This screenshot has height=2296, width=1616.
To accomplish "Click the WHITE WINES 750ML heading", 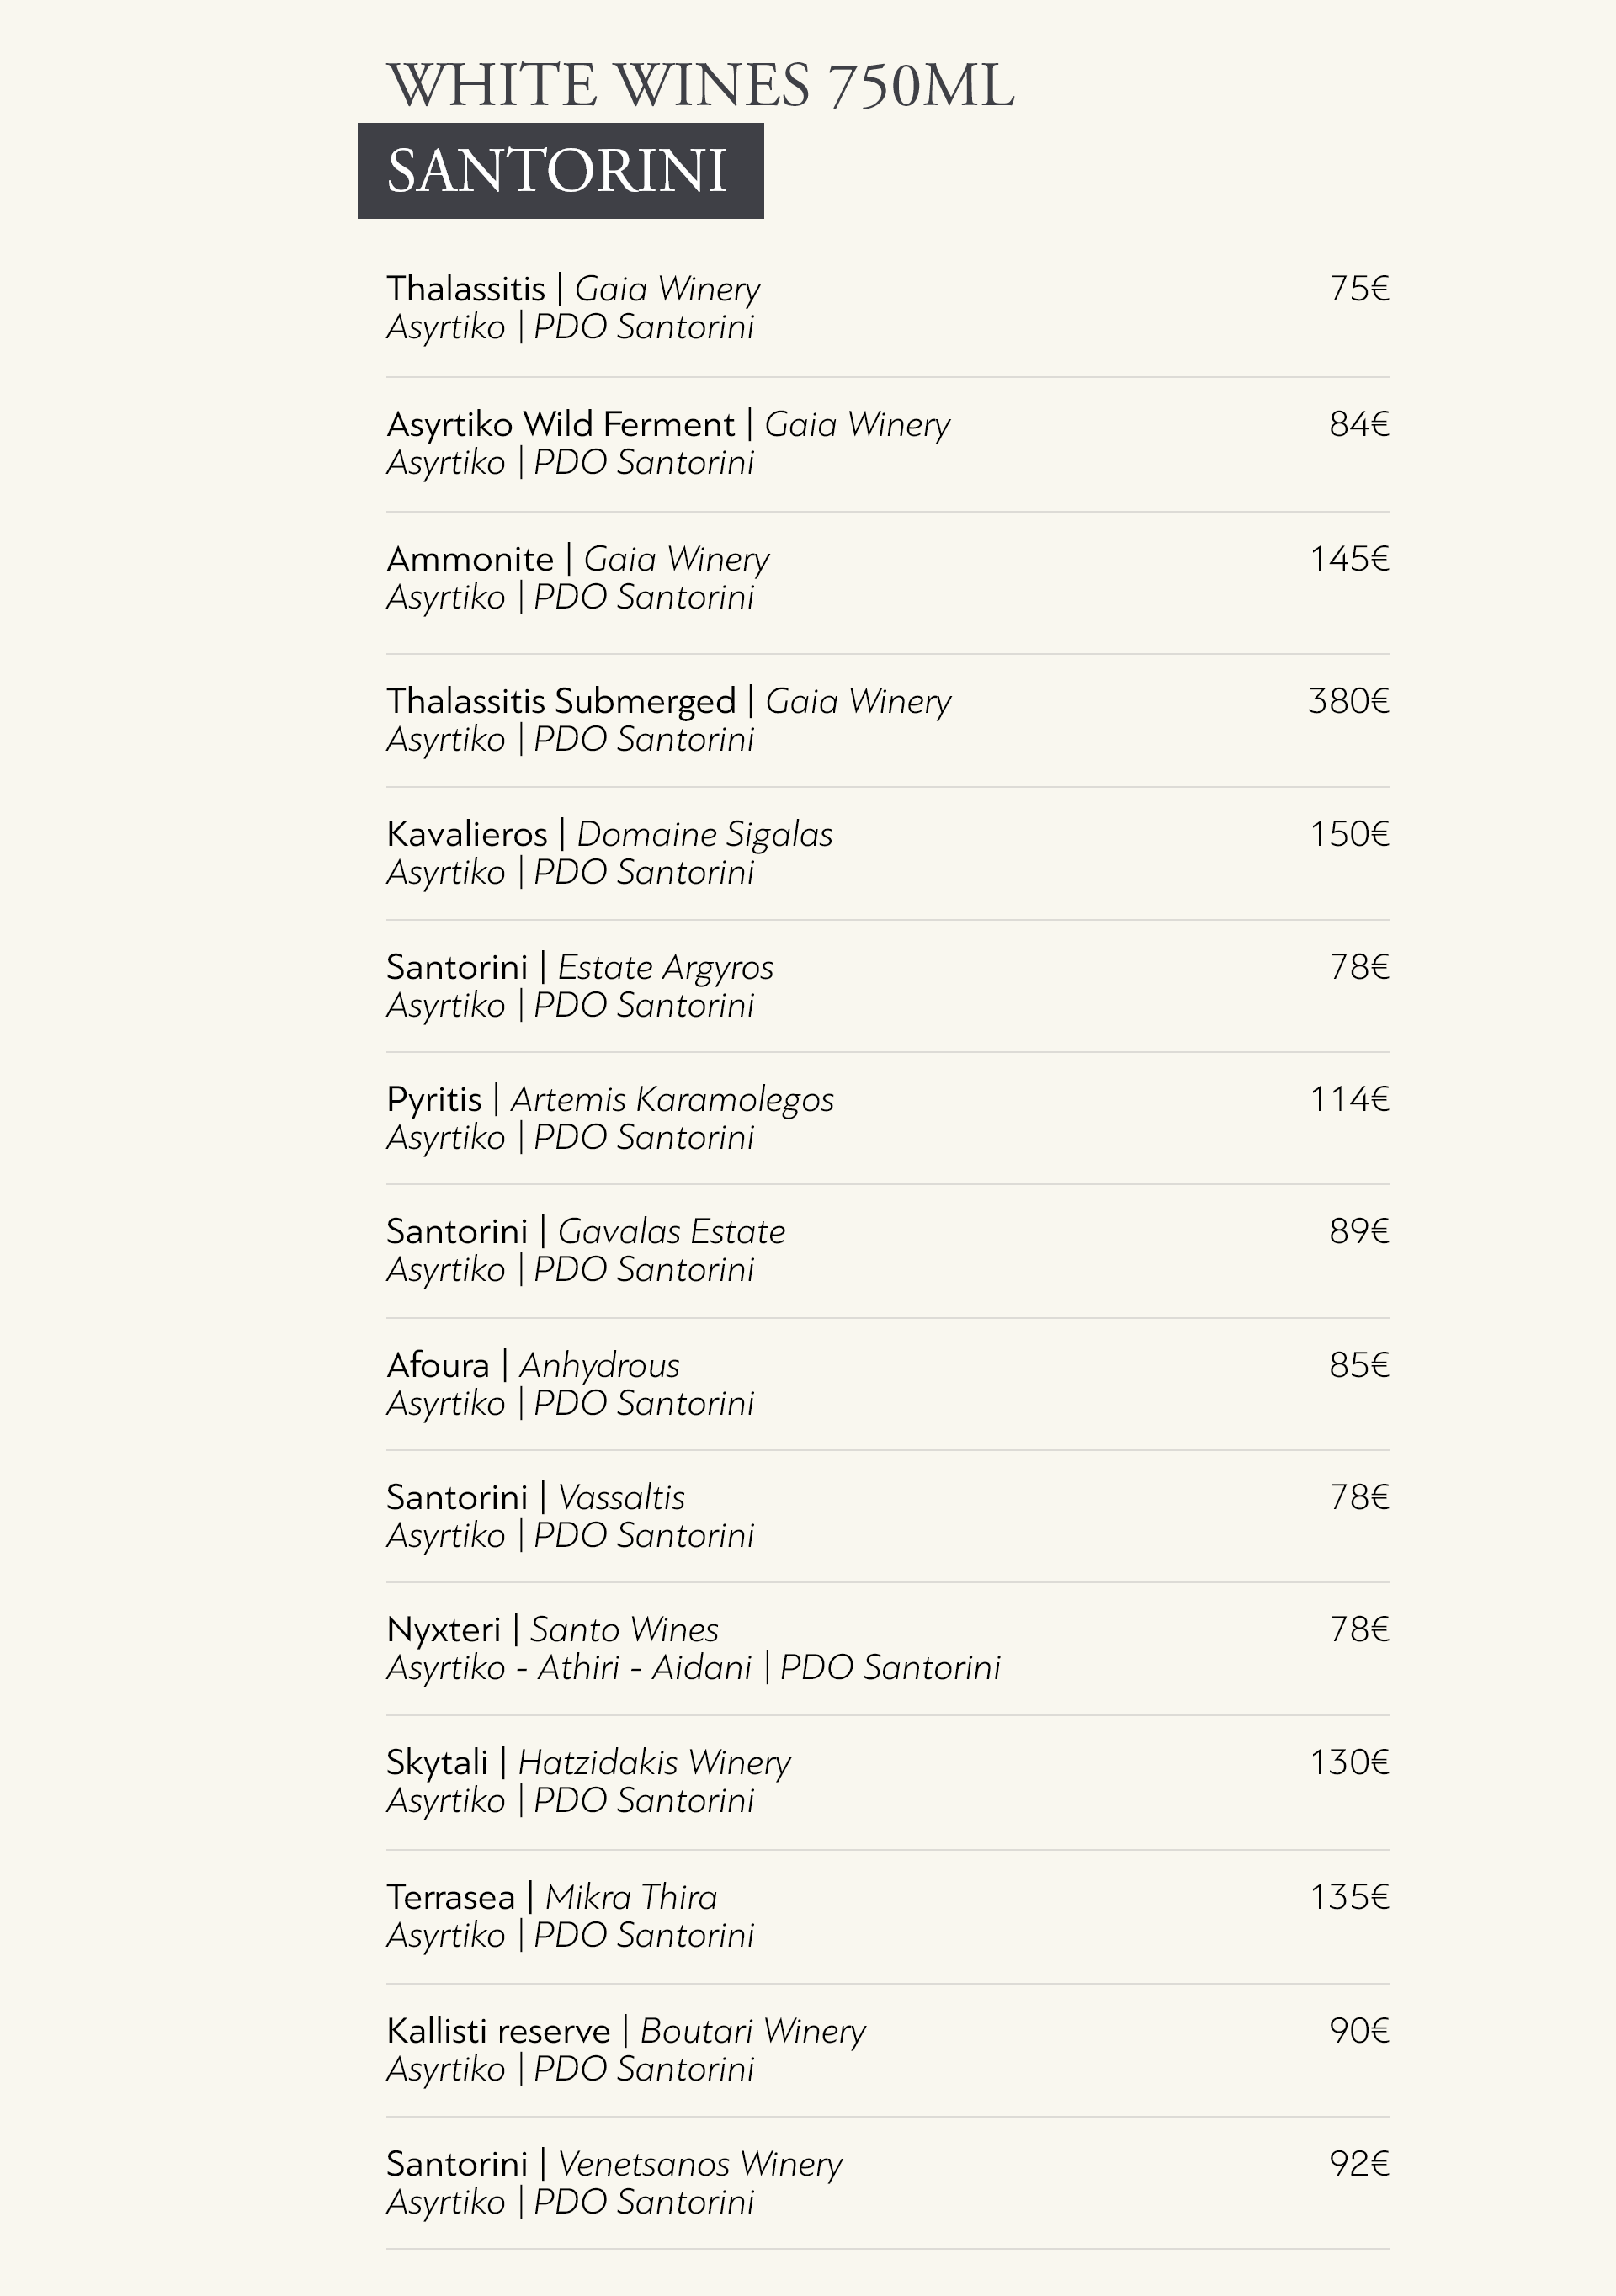I will point(700,85).
